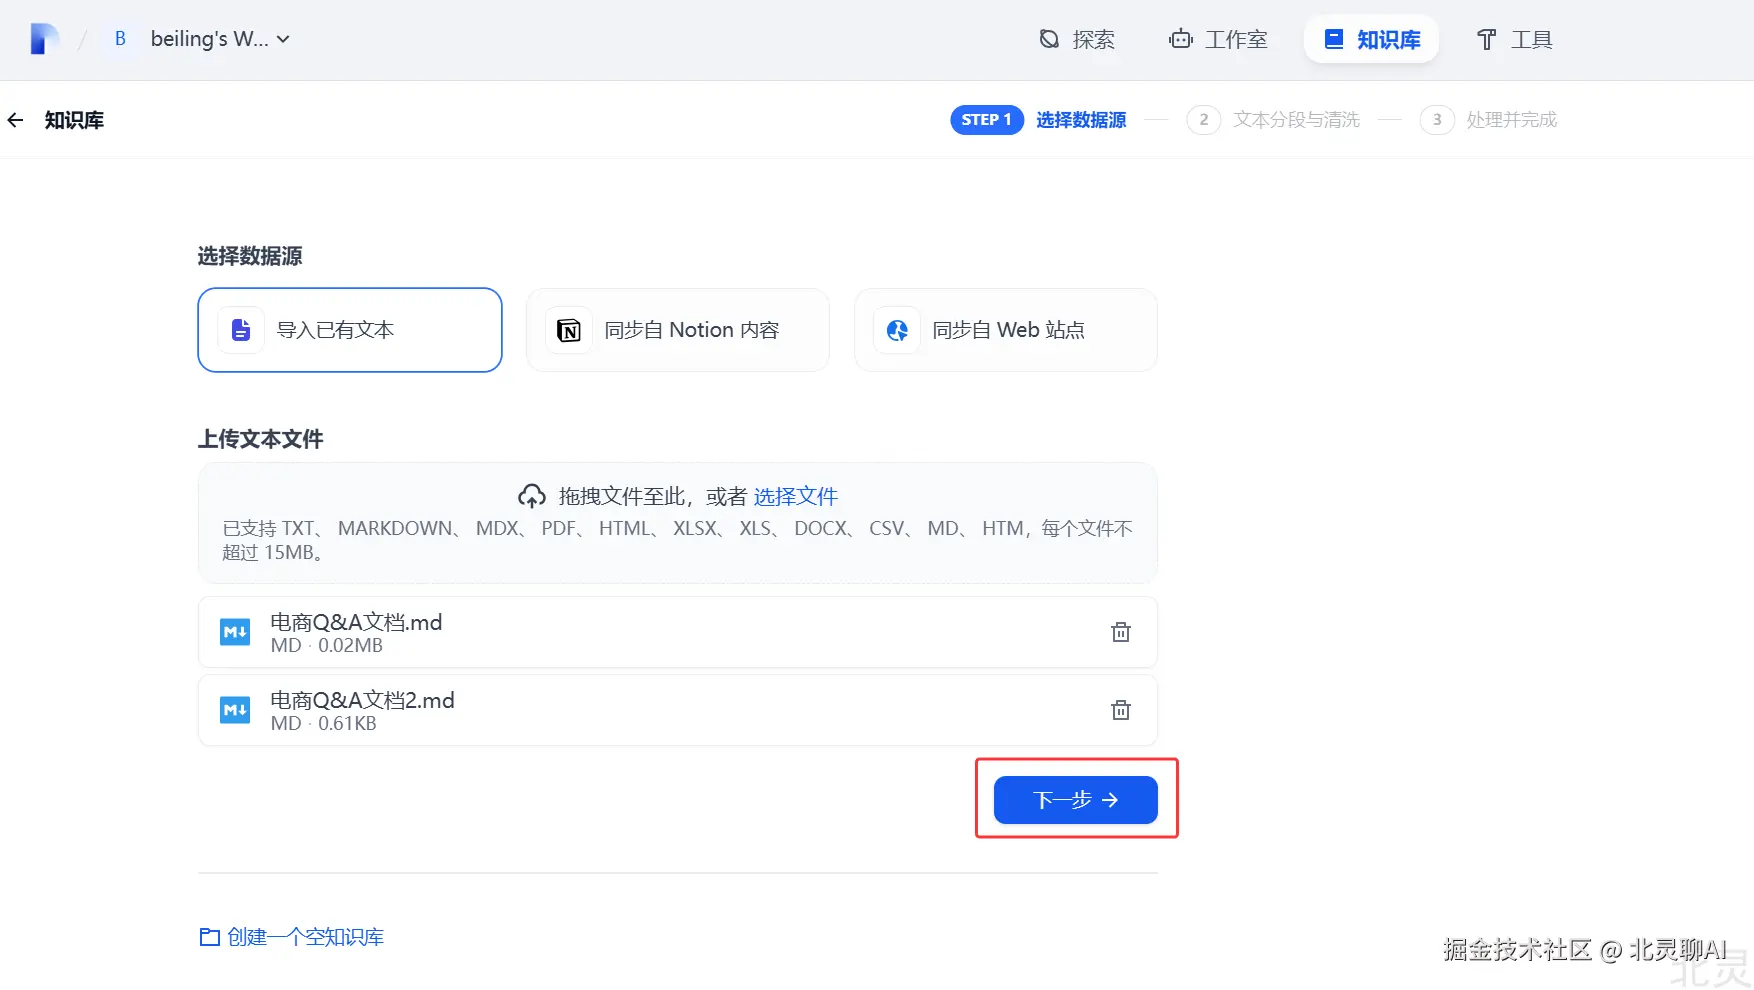Click the 下一步 button
Screen dimensions: 1754x990
1076,800
